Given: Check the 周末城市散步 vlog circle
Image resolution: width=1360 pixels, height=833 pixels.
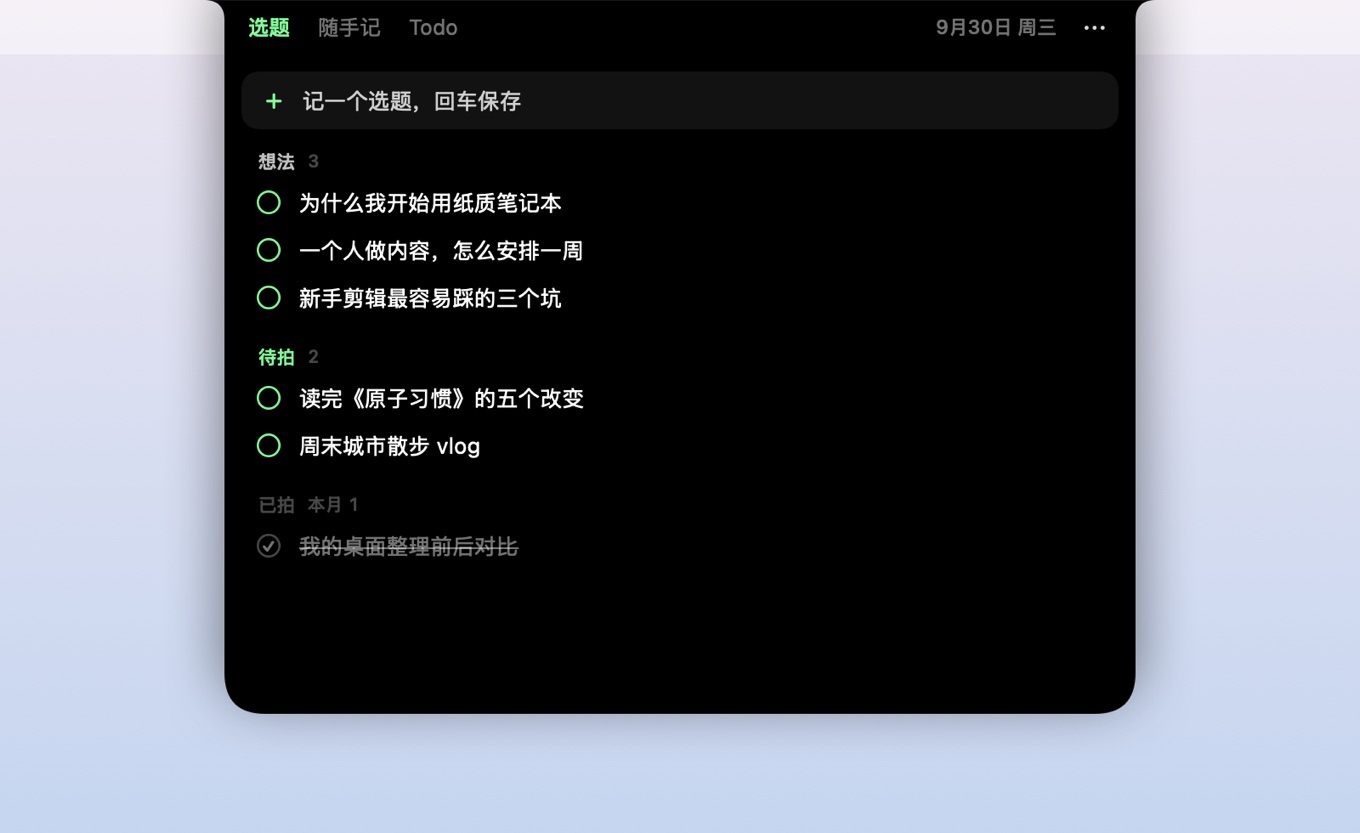Looking at the screenshot, I should pos(269,446).
